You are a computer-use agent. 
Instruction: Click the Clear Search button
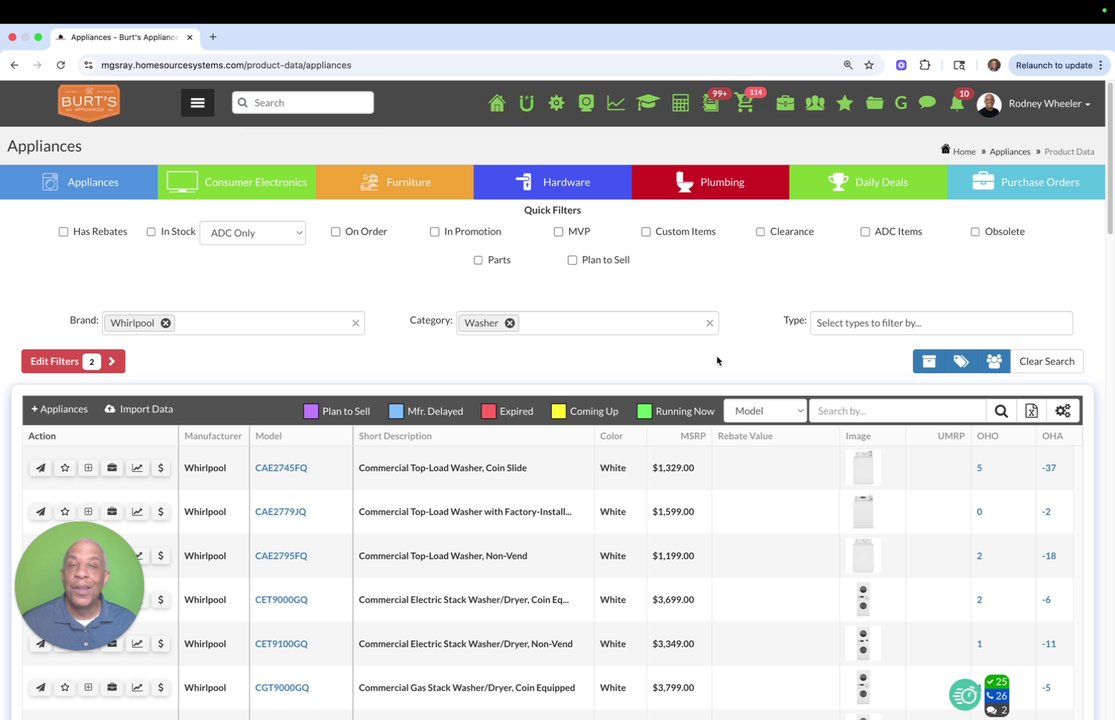coord(1047,361)
